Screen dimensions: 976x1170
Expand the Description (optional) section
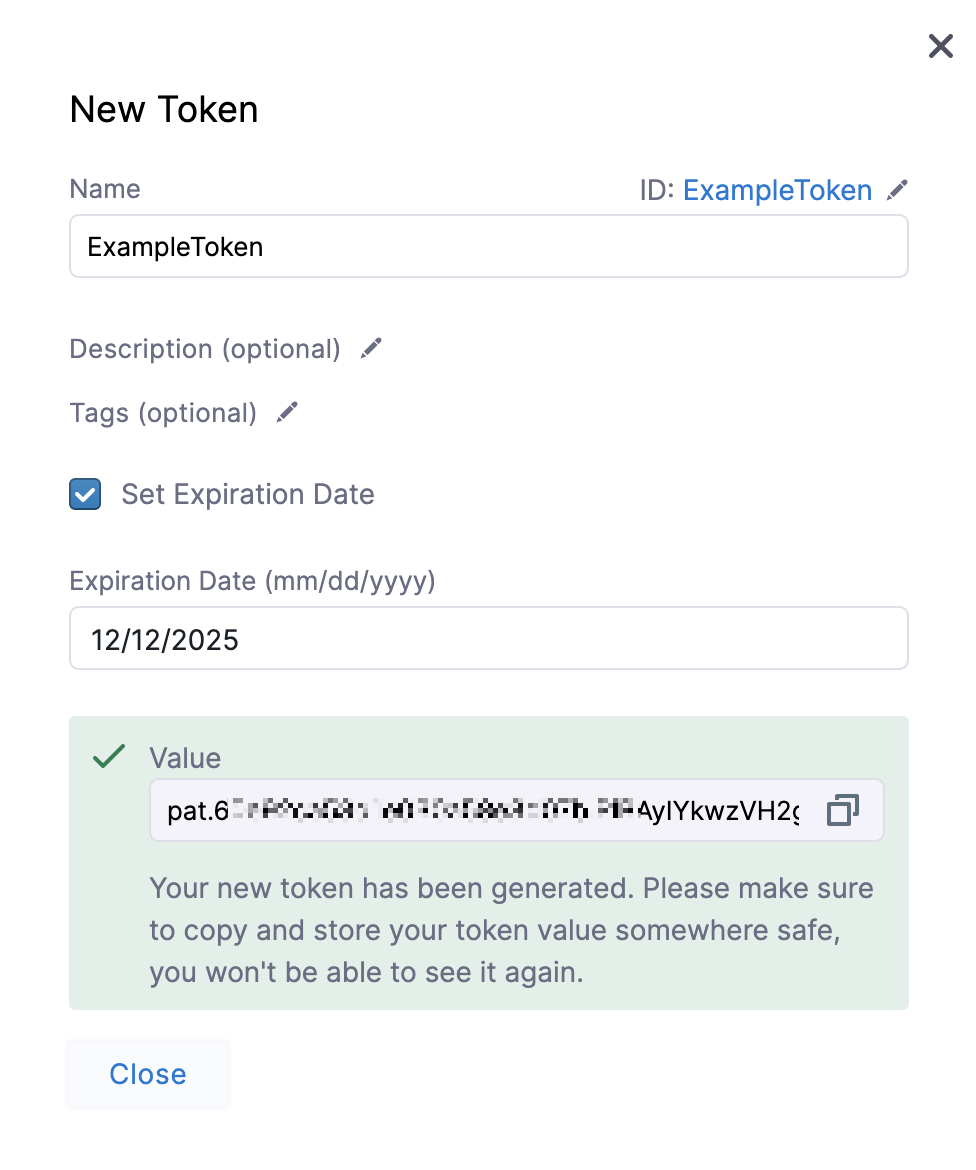(205, 348)
